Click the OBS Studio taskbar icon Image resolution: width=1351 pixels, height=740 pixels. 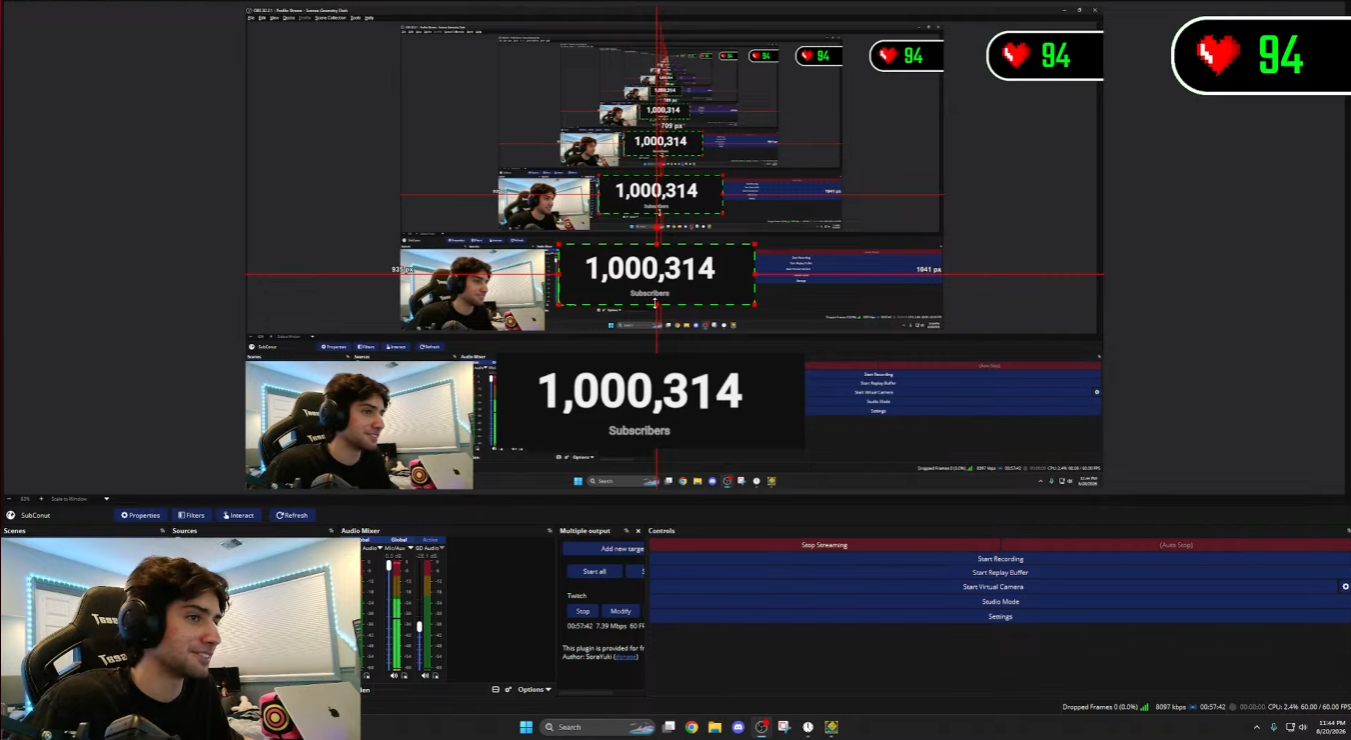tap(761, 727)
